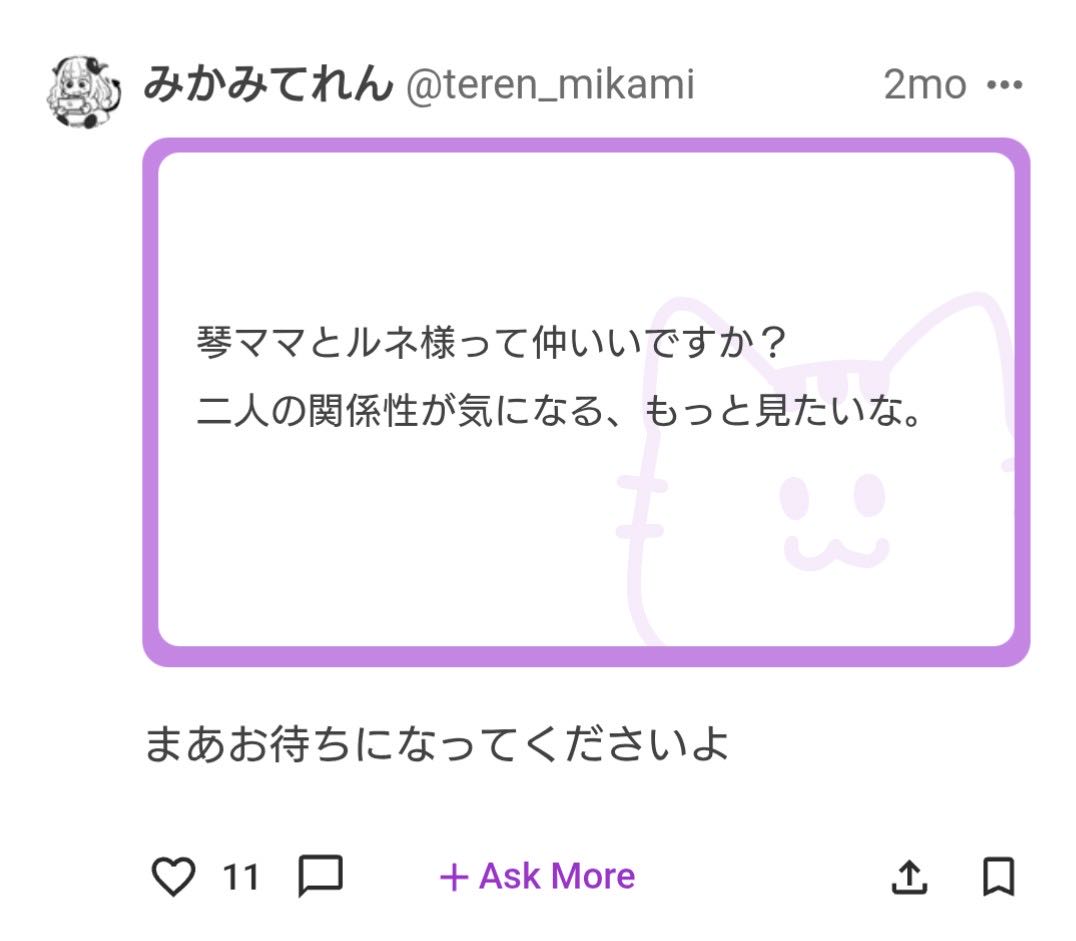Click the cat illustration's whiskers
Image resolution: width=1076 pixels, height=941 pixels.
[642, 508]
